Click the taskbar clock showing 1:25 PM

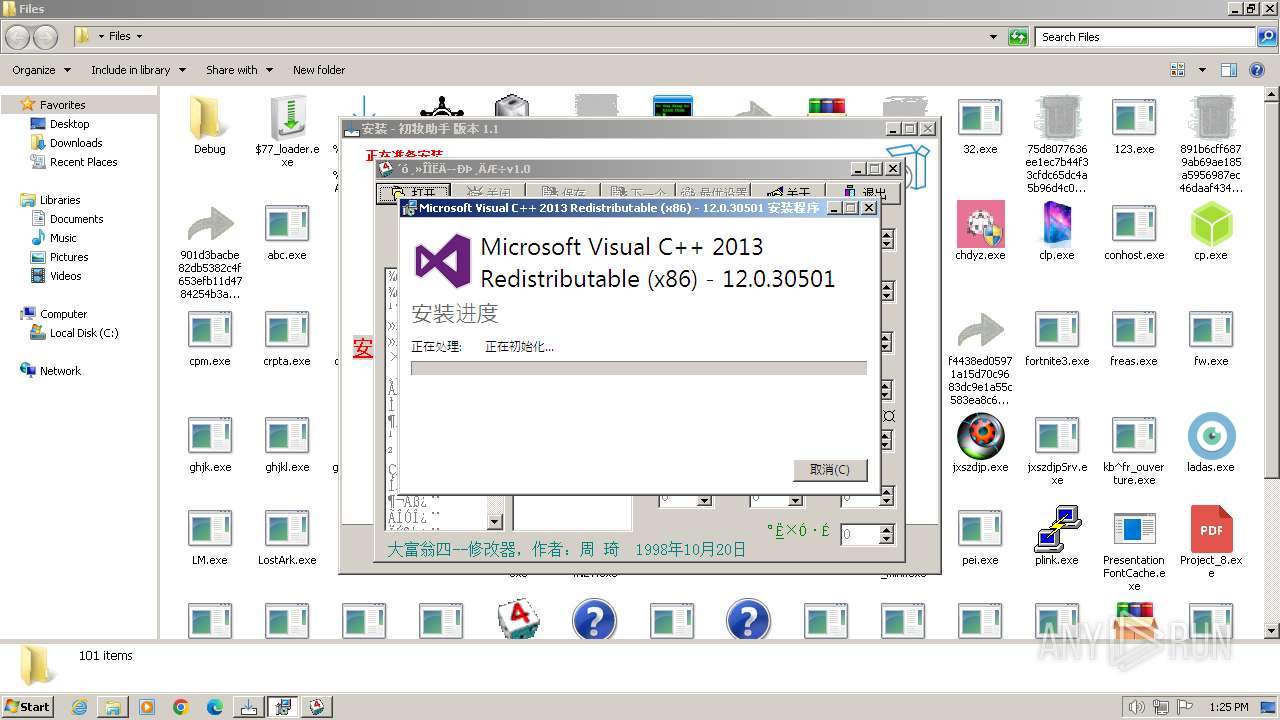[x=1228, y=707]
